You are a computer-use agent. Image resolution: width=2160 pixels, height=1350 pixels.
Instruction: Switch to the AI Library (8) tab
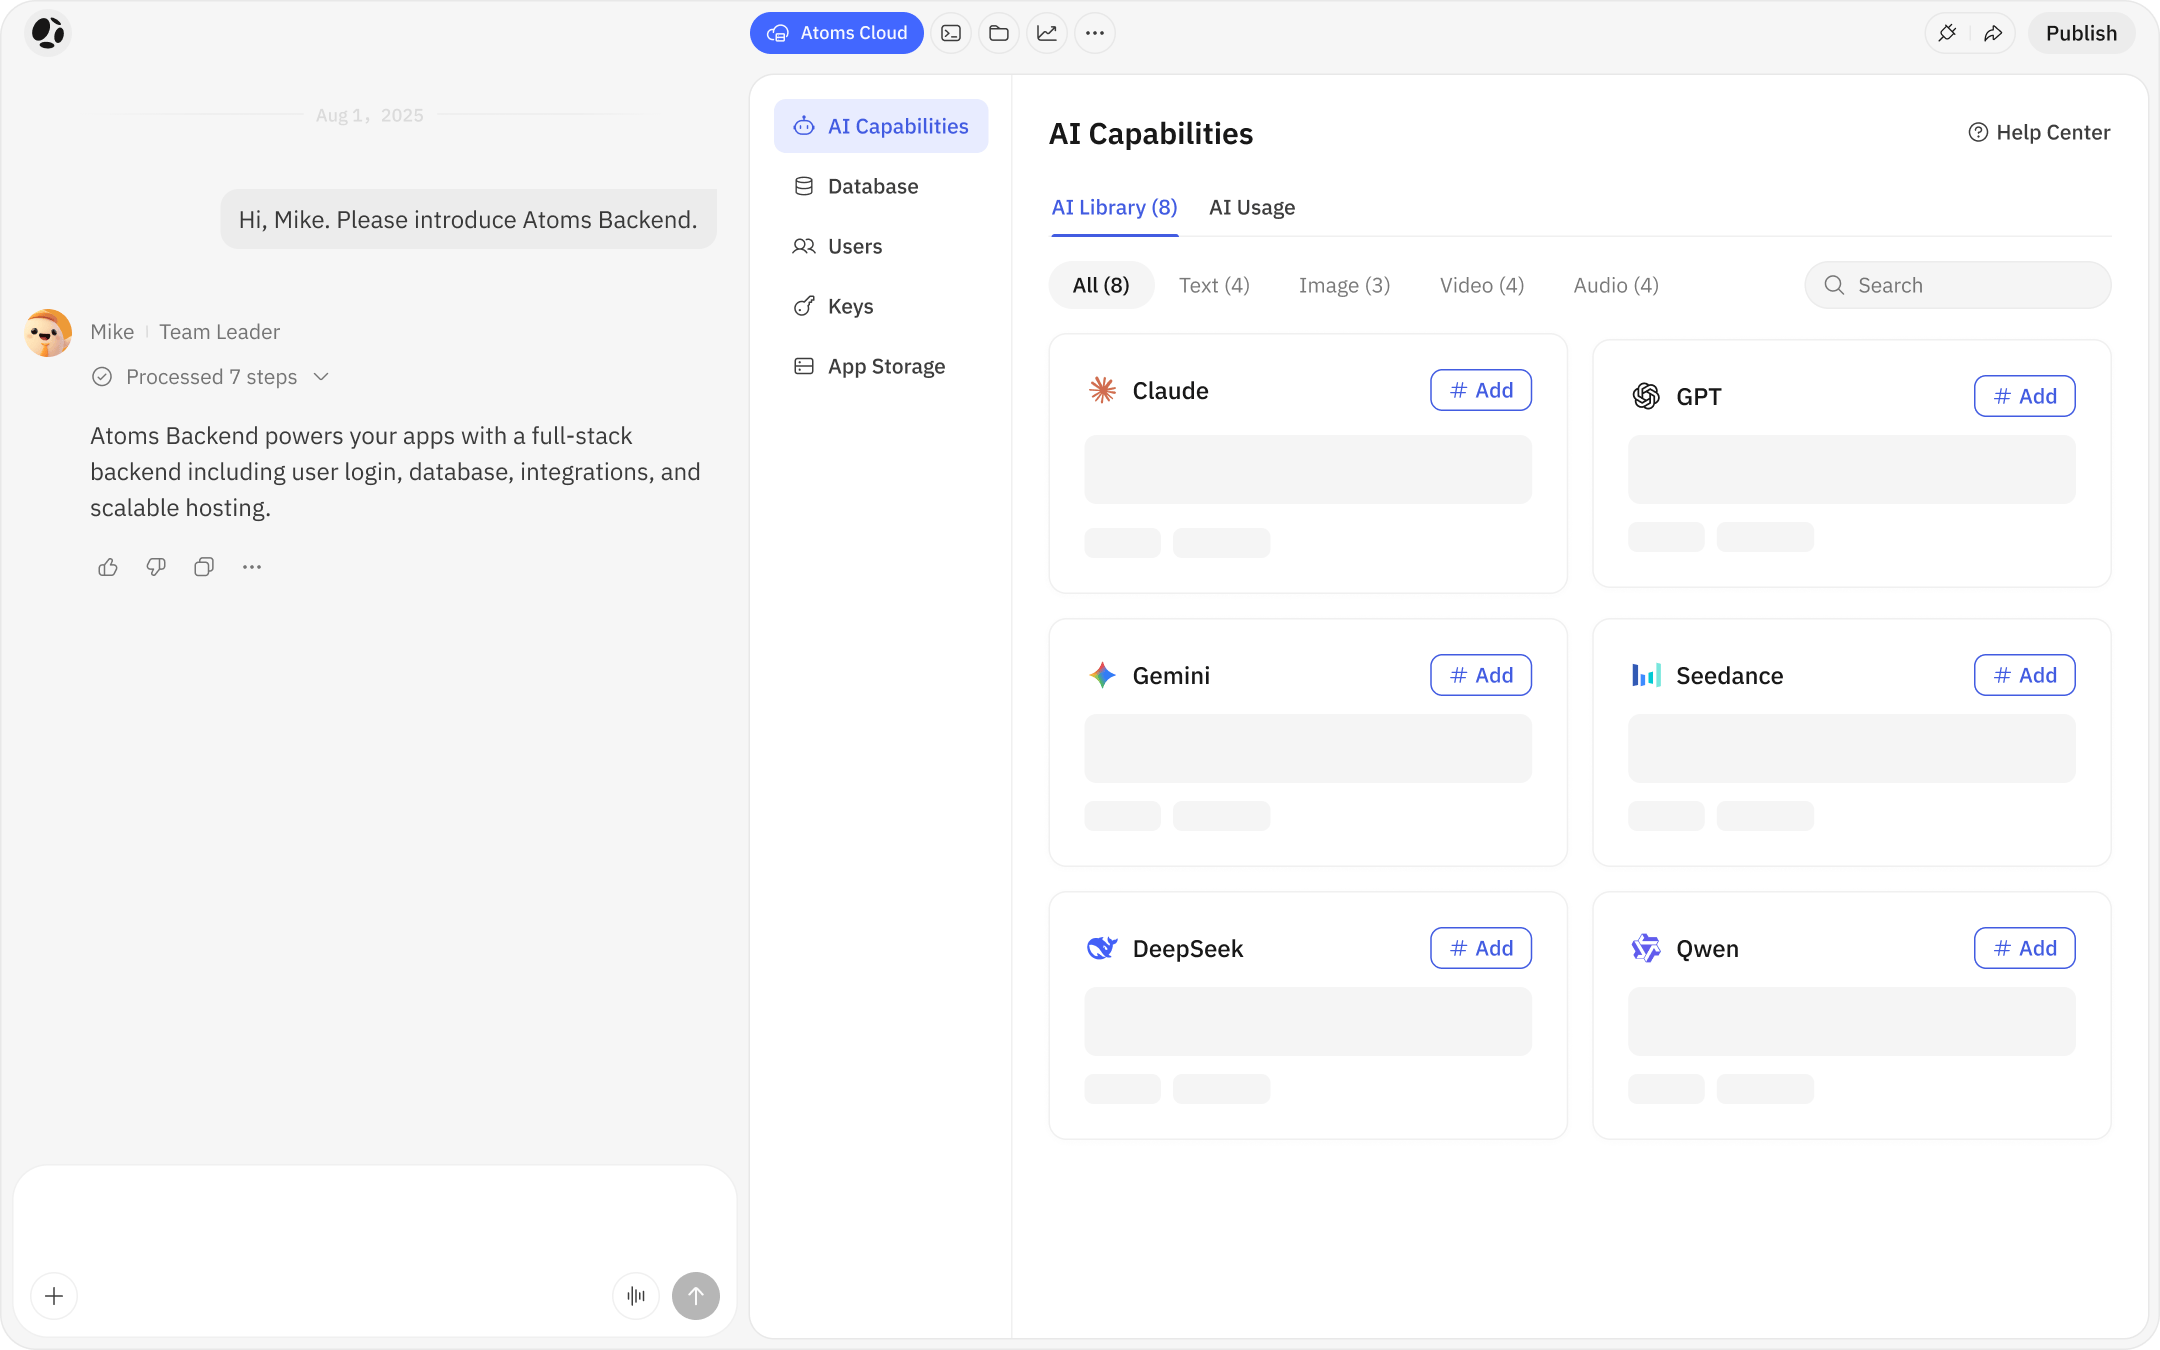(x=1114, y=207)
